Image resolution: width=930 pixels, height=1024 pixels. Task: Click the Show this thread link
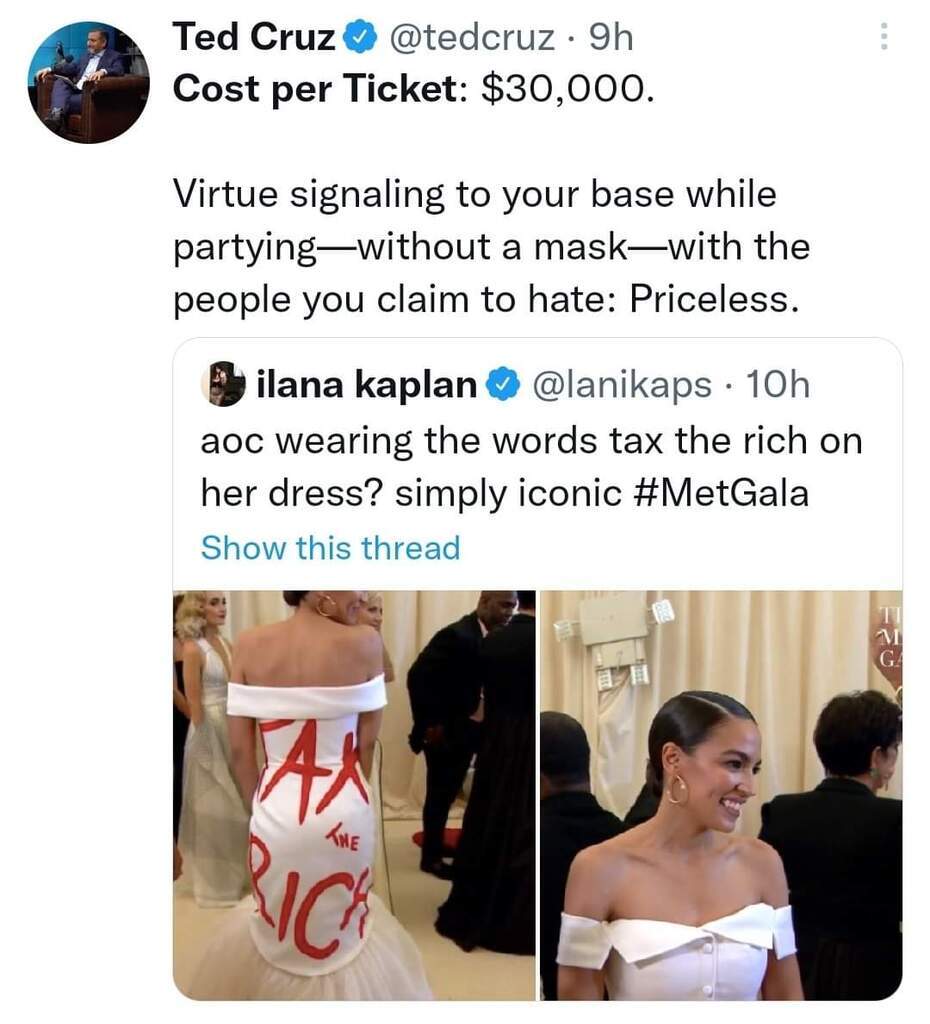pos(330,548)
